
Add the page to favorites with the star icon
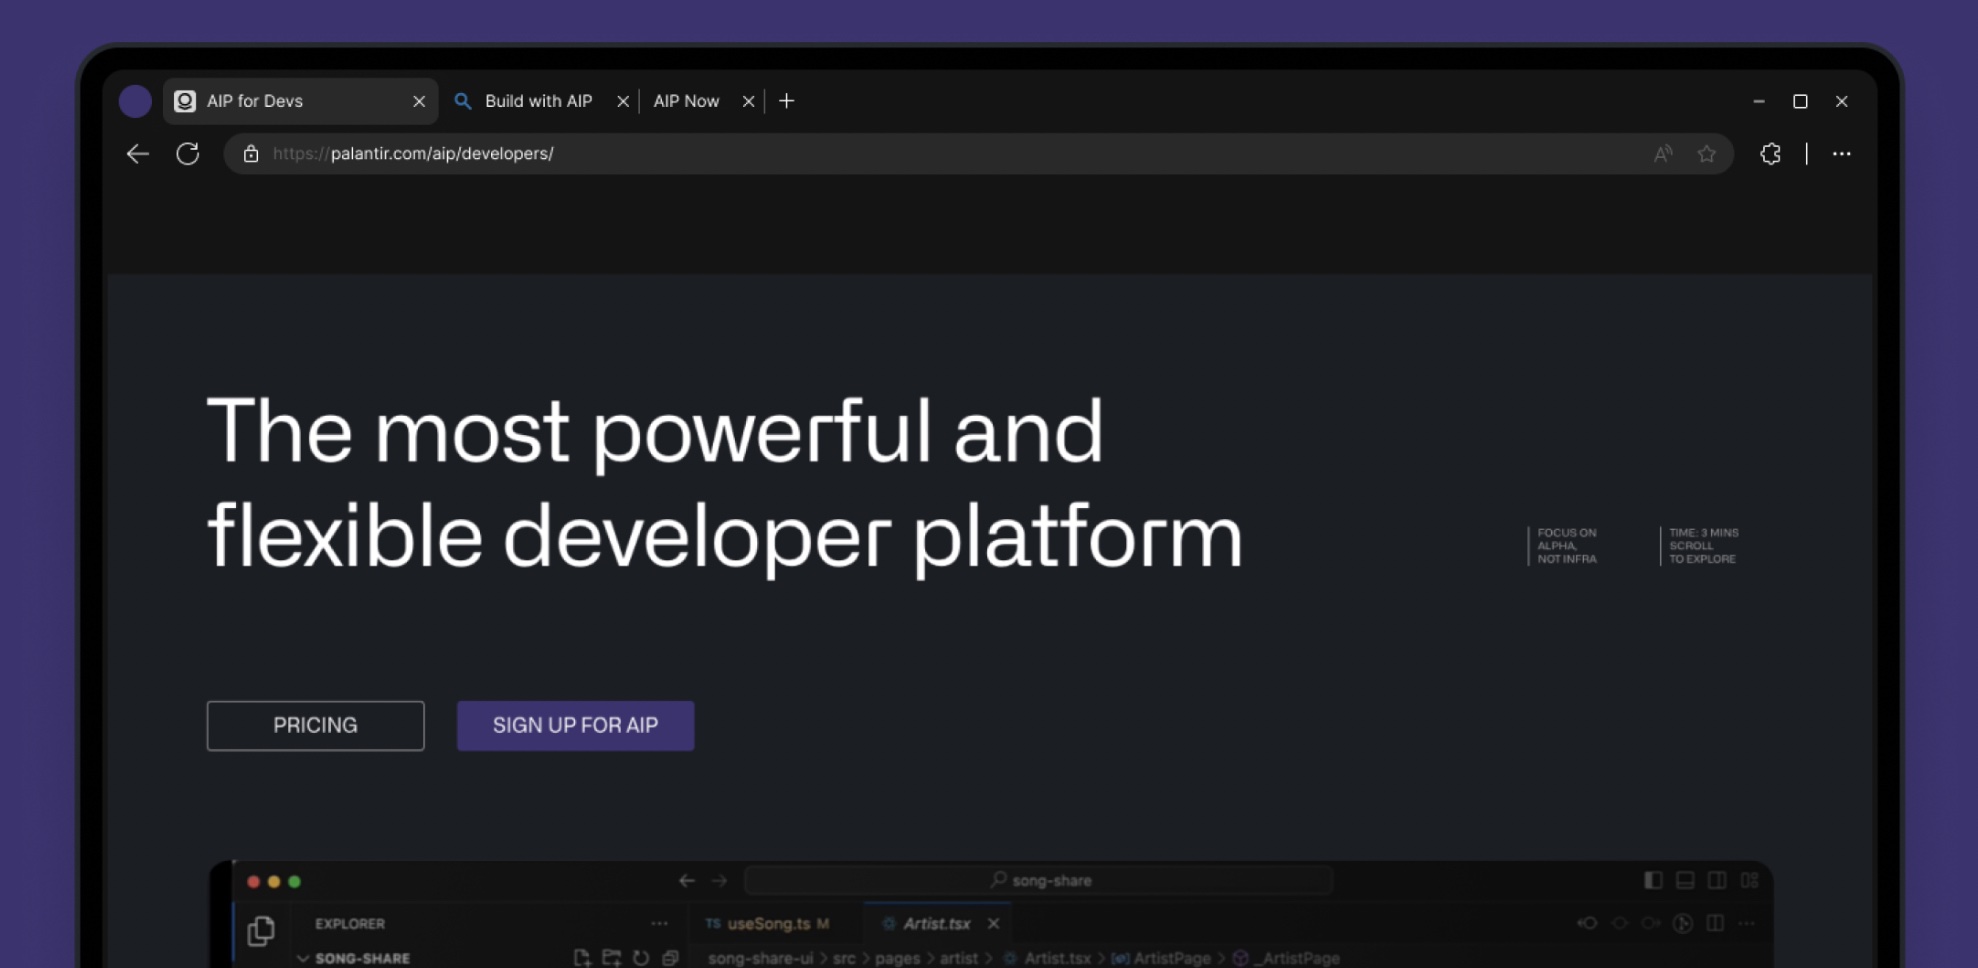pos(1707,154)
